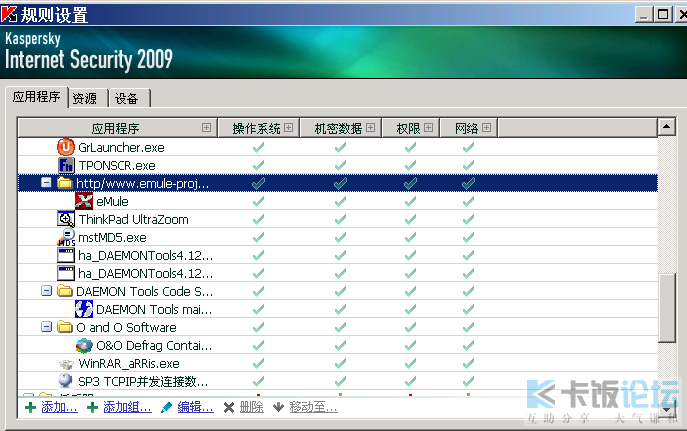Click the GrLauncher.exe application icon
This screenshot has height=431, width=687.
(x=66, y=147)
